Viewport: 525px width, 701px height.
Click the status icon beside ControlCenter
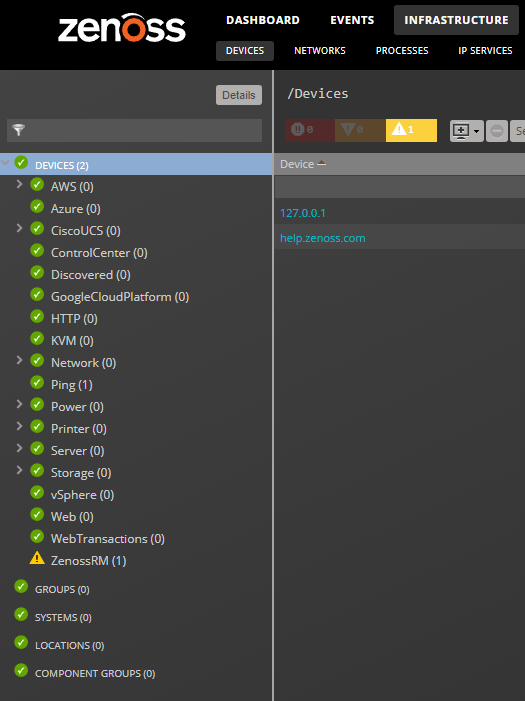[37, 250]
